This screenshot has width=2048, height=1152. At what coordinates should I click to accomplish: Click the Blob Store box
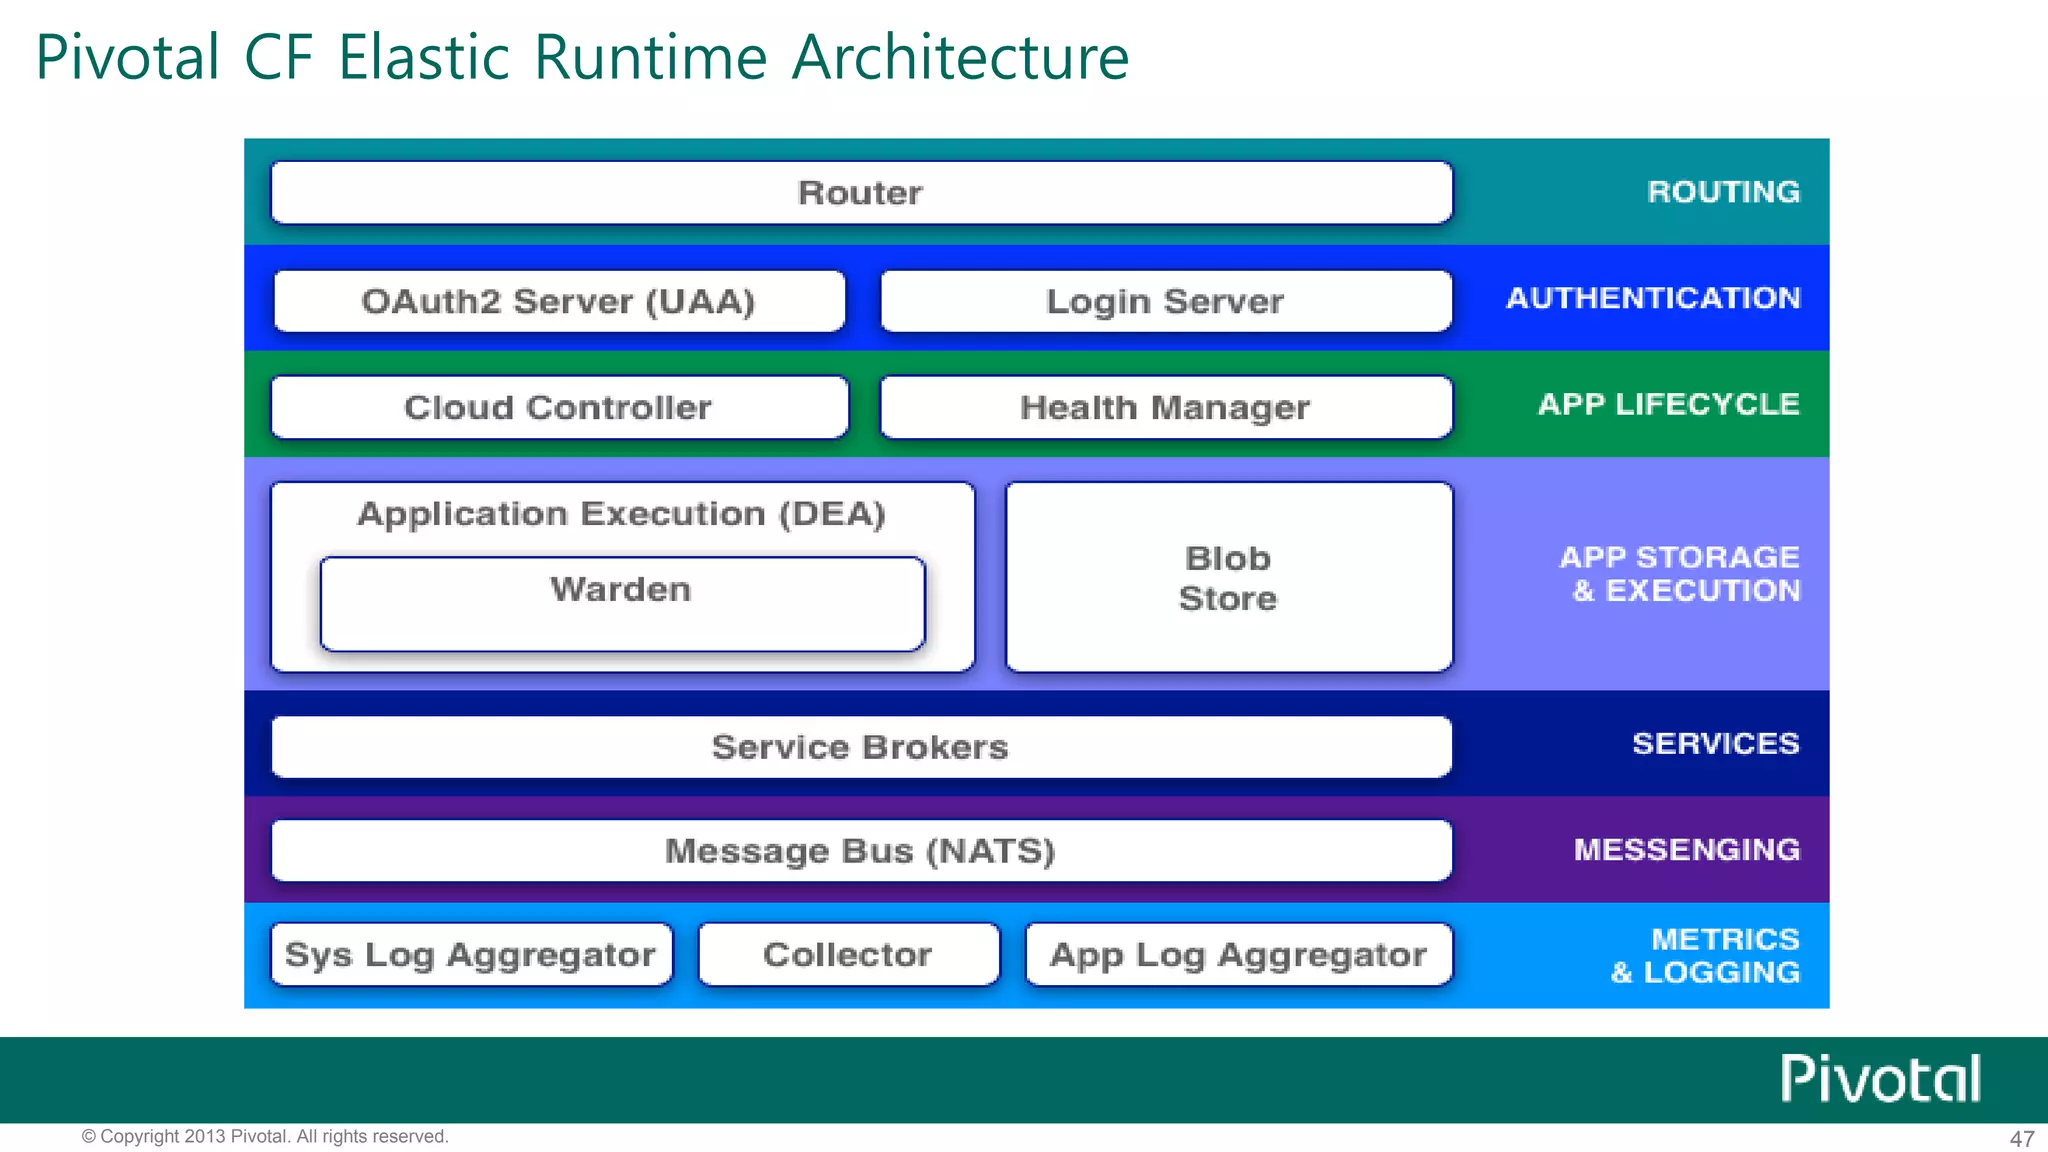click(x=1228, y=577)
